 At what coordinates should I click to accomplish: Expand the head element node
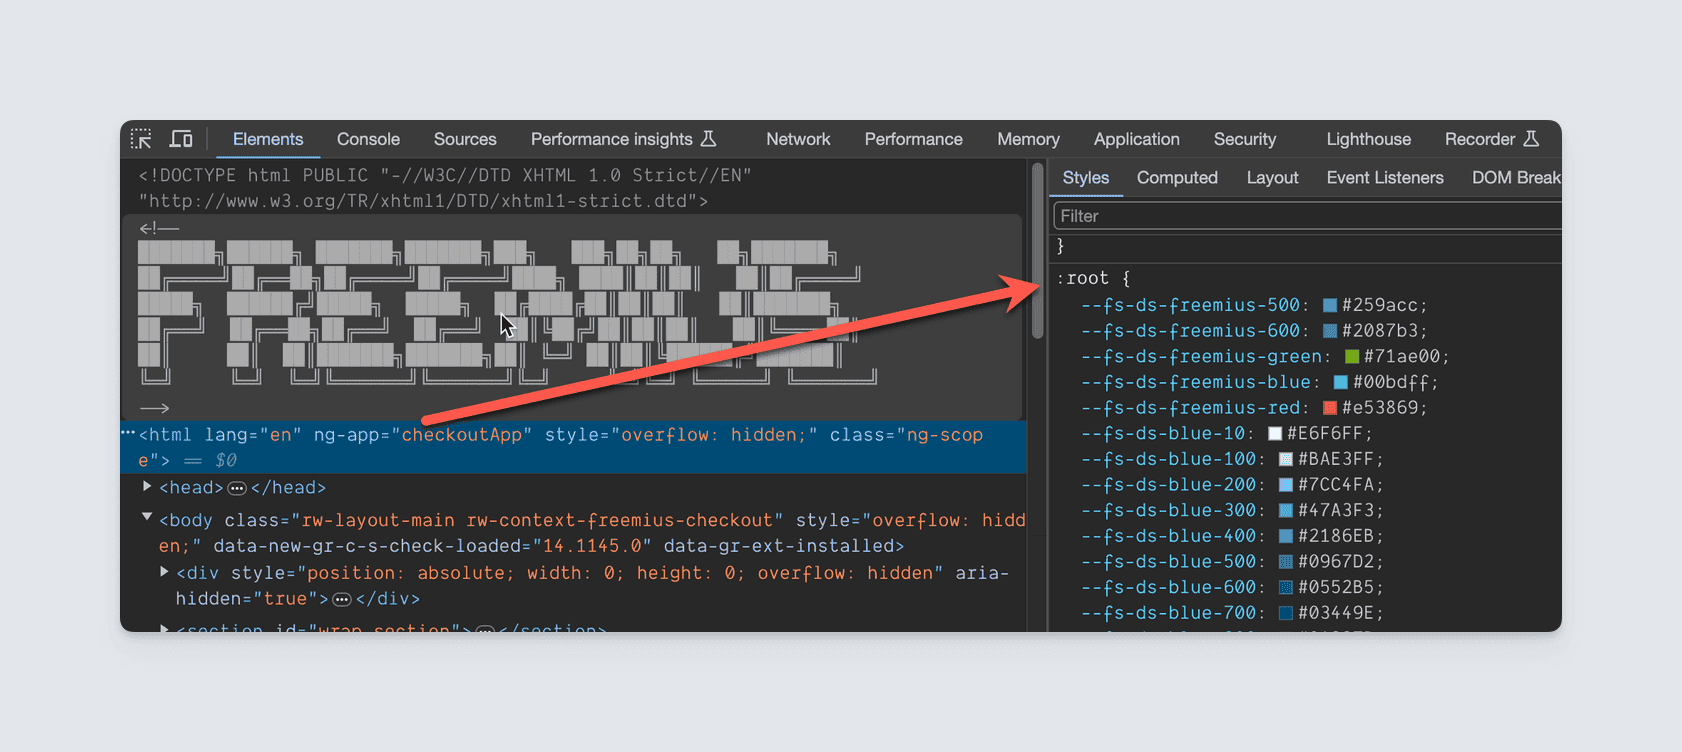[x=147, y=486]
